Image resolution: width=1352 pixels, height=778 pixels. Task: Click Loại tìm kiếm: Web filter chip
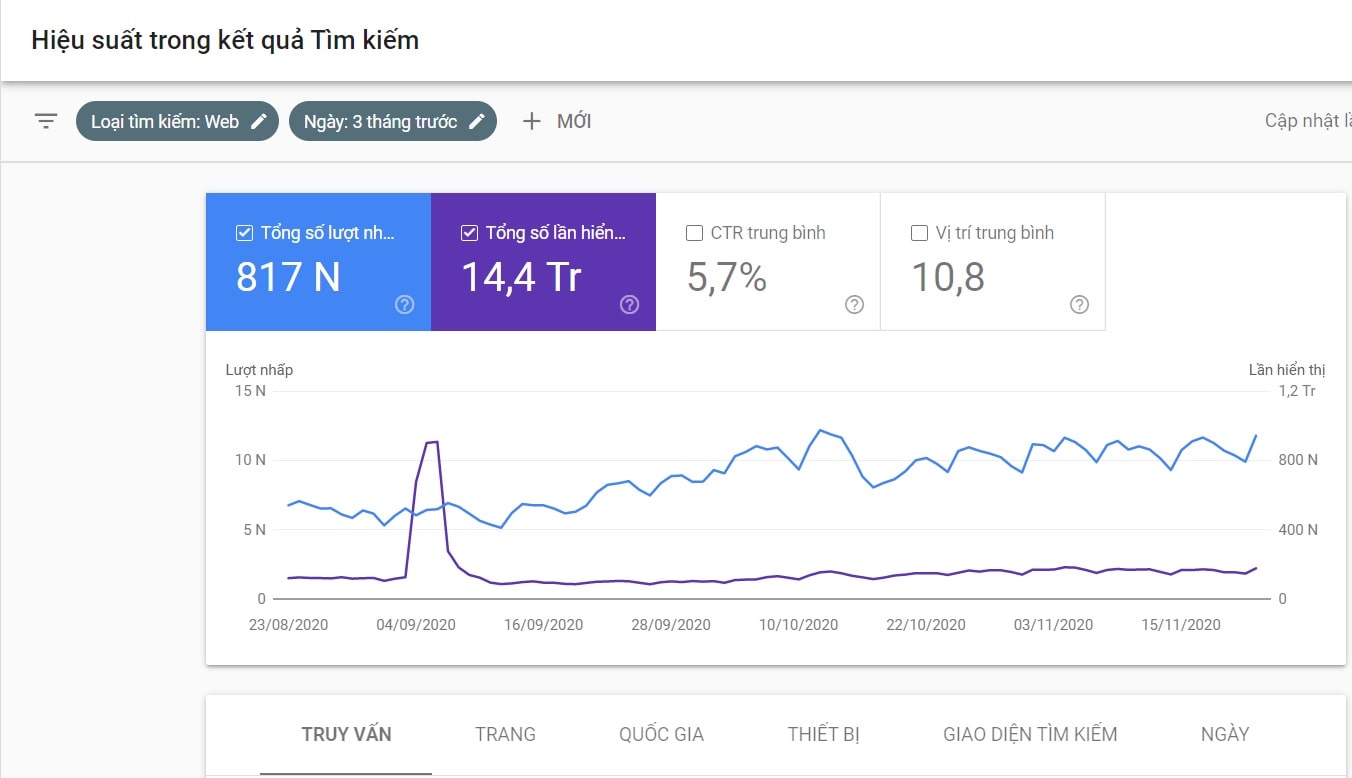click(x=177, y=122)
